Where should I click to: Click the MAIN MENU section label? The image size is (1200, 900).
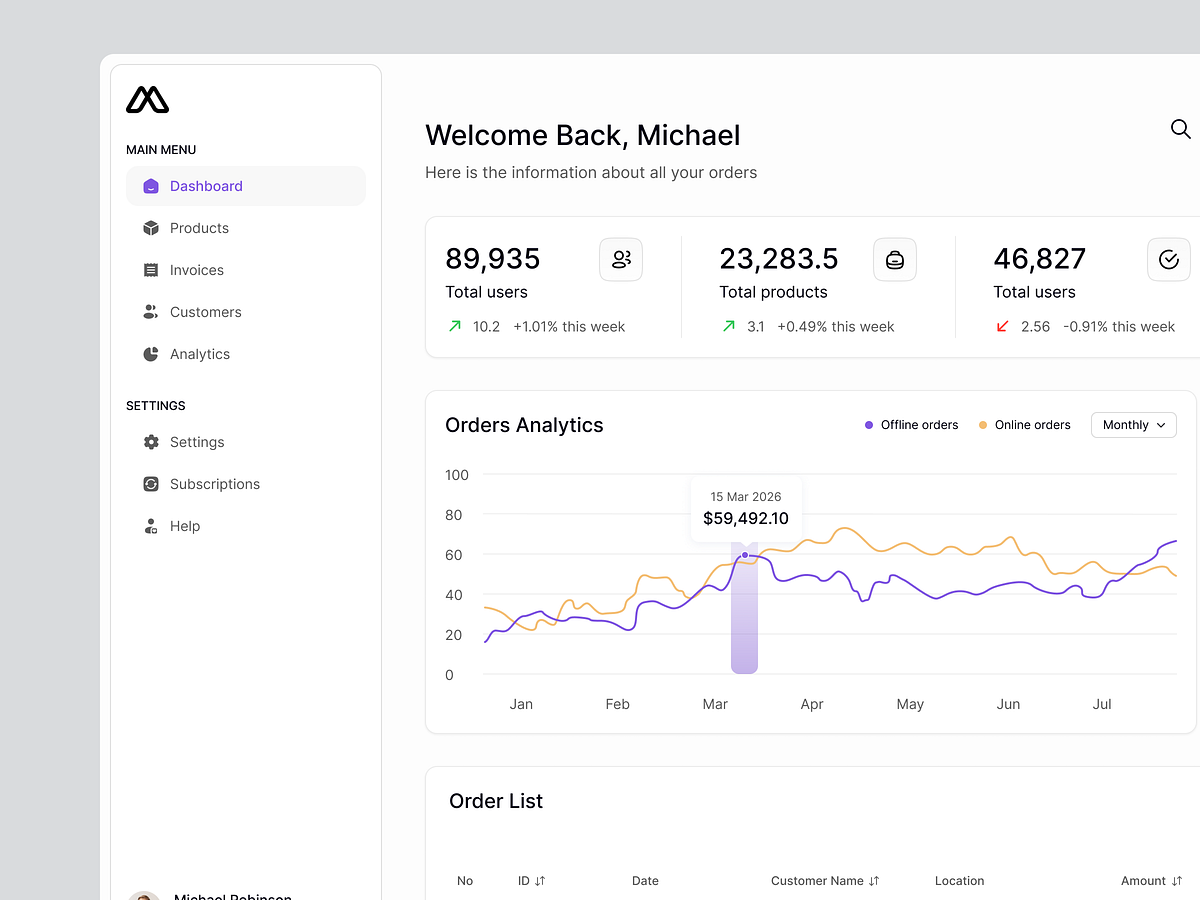pyautogui.click(x=161, y=150)
